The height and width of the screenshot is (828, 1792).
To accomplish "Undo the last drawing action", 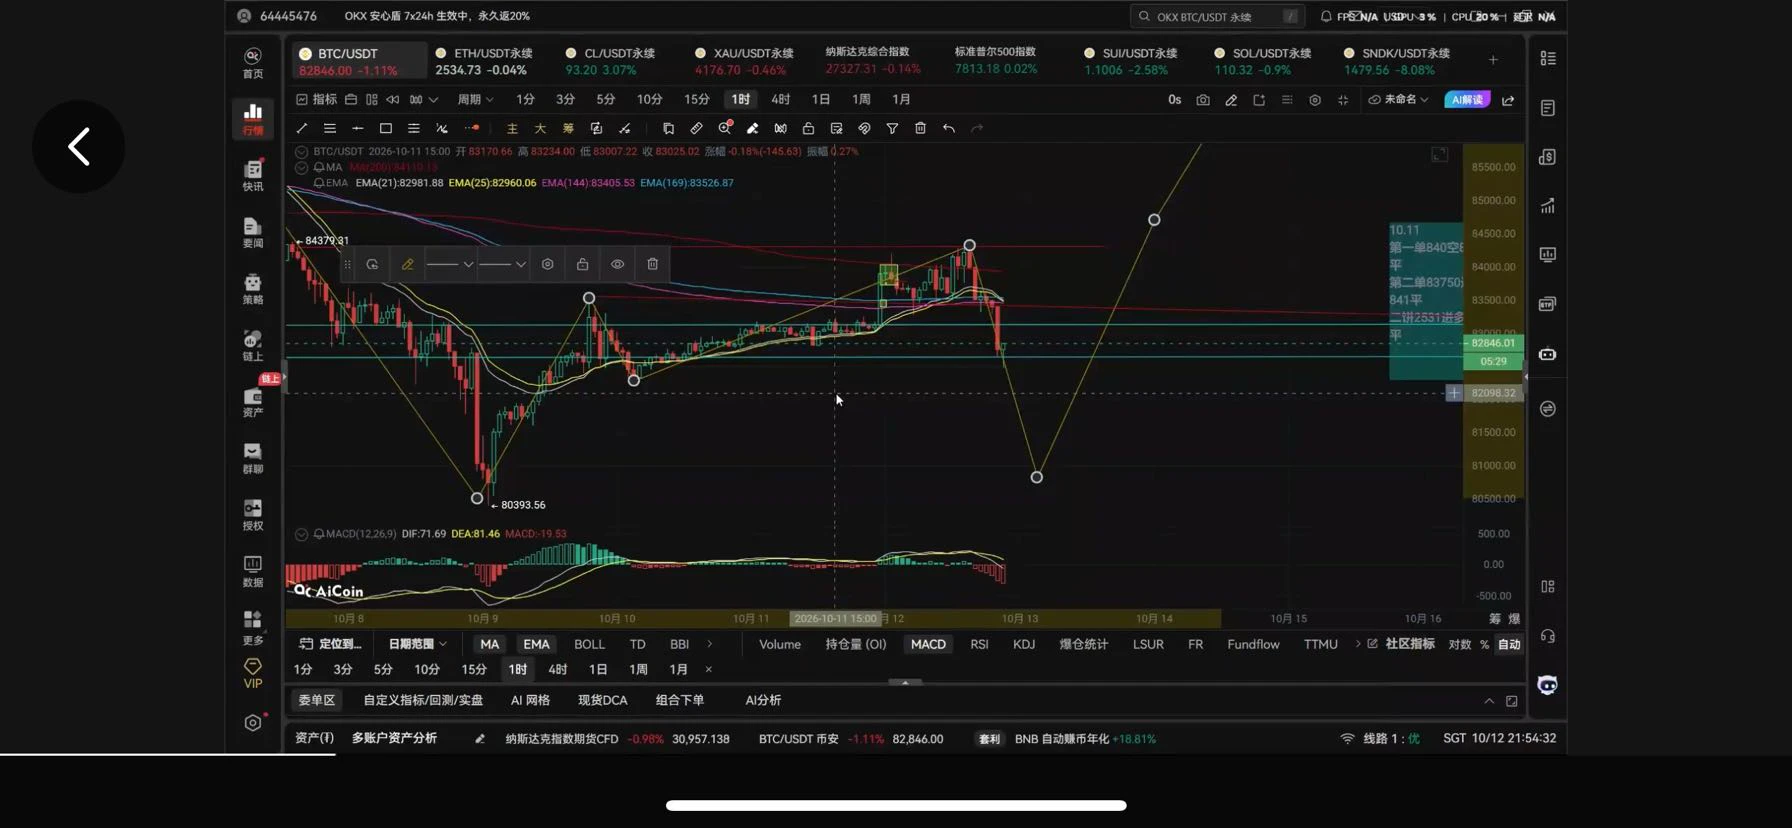I will coord(948,128).
